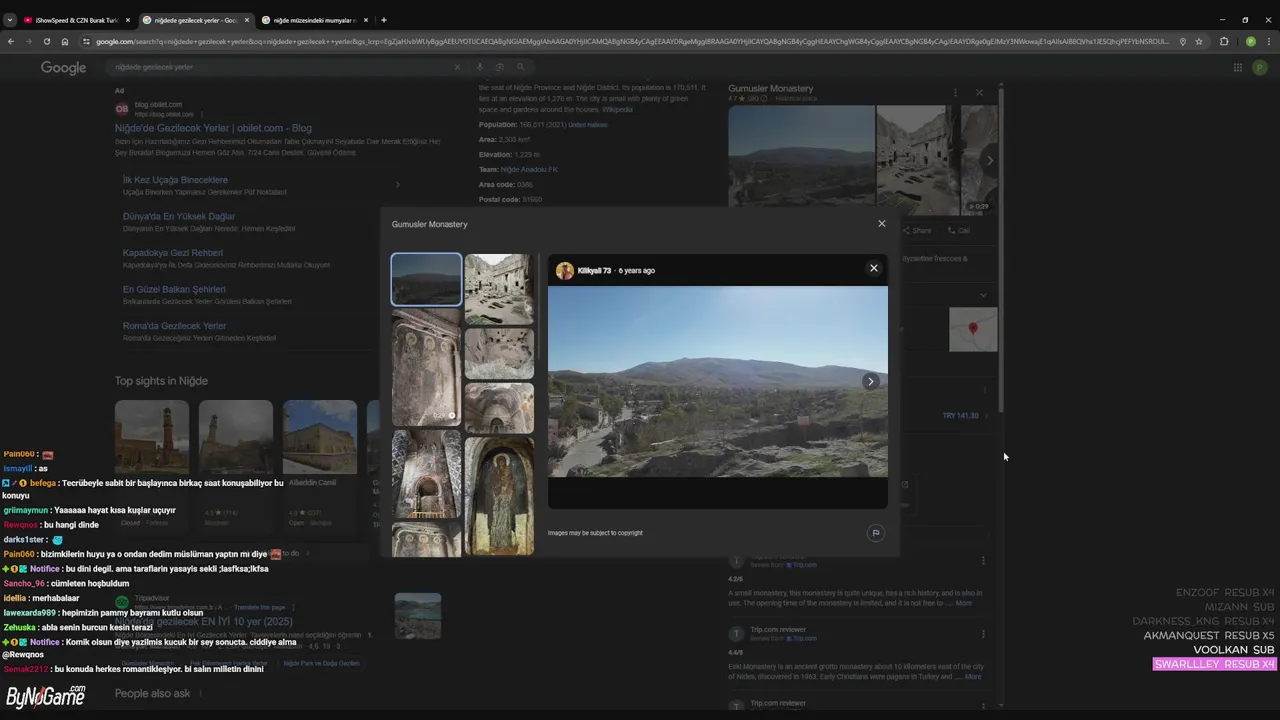1280x720 pixels.
Task: Click the browser address bar
Action: coord(630,41)
